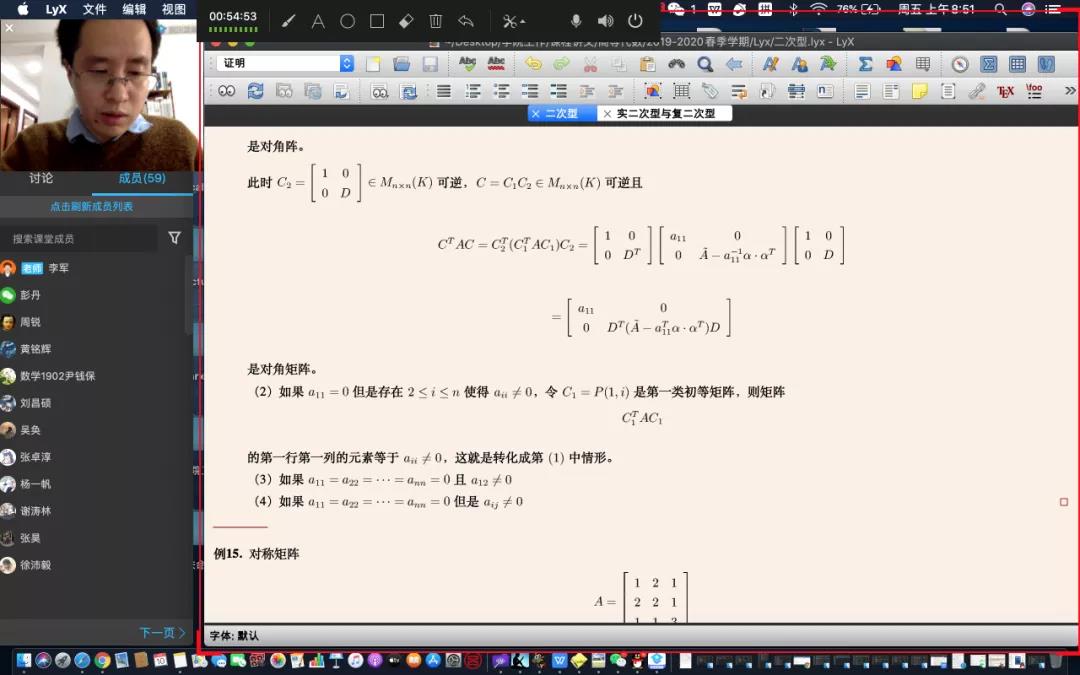Click the yellow undo arrow in LyX
This screenshot has width=1080, height=675.
[x=533, y=64]
